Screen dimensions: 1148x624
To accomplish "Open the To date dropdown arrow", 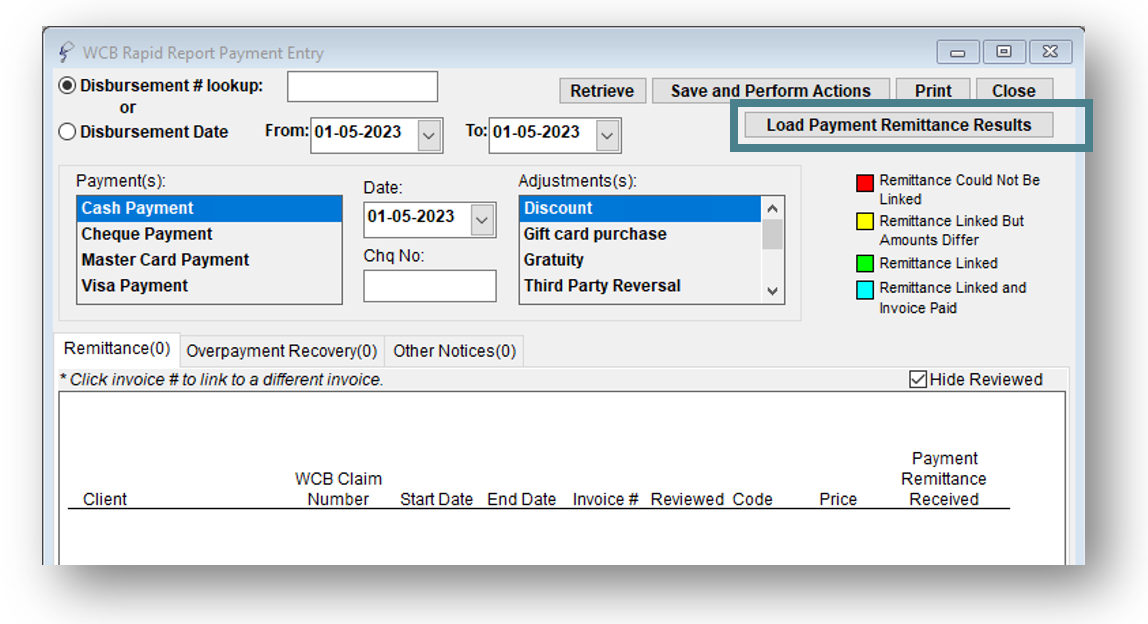I will [607, 135].
